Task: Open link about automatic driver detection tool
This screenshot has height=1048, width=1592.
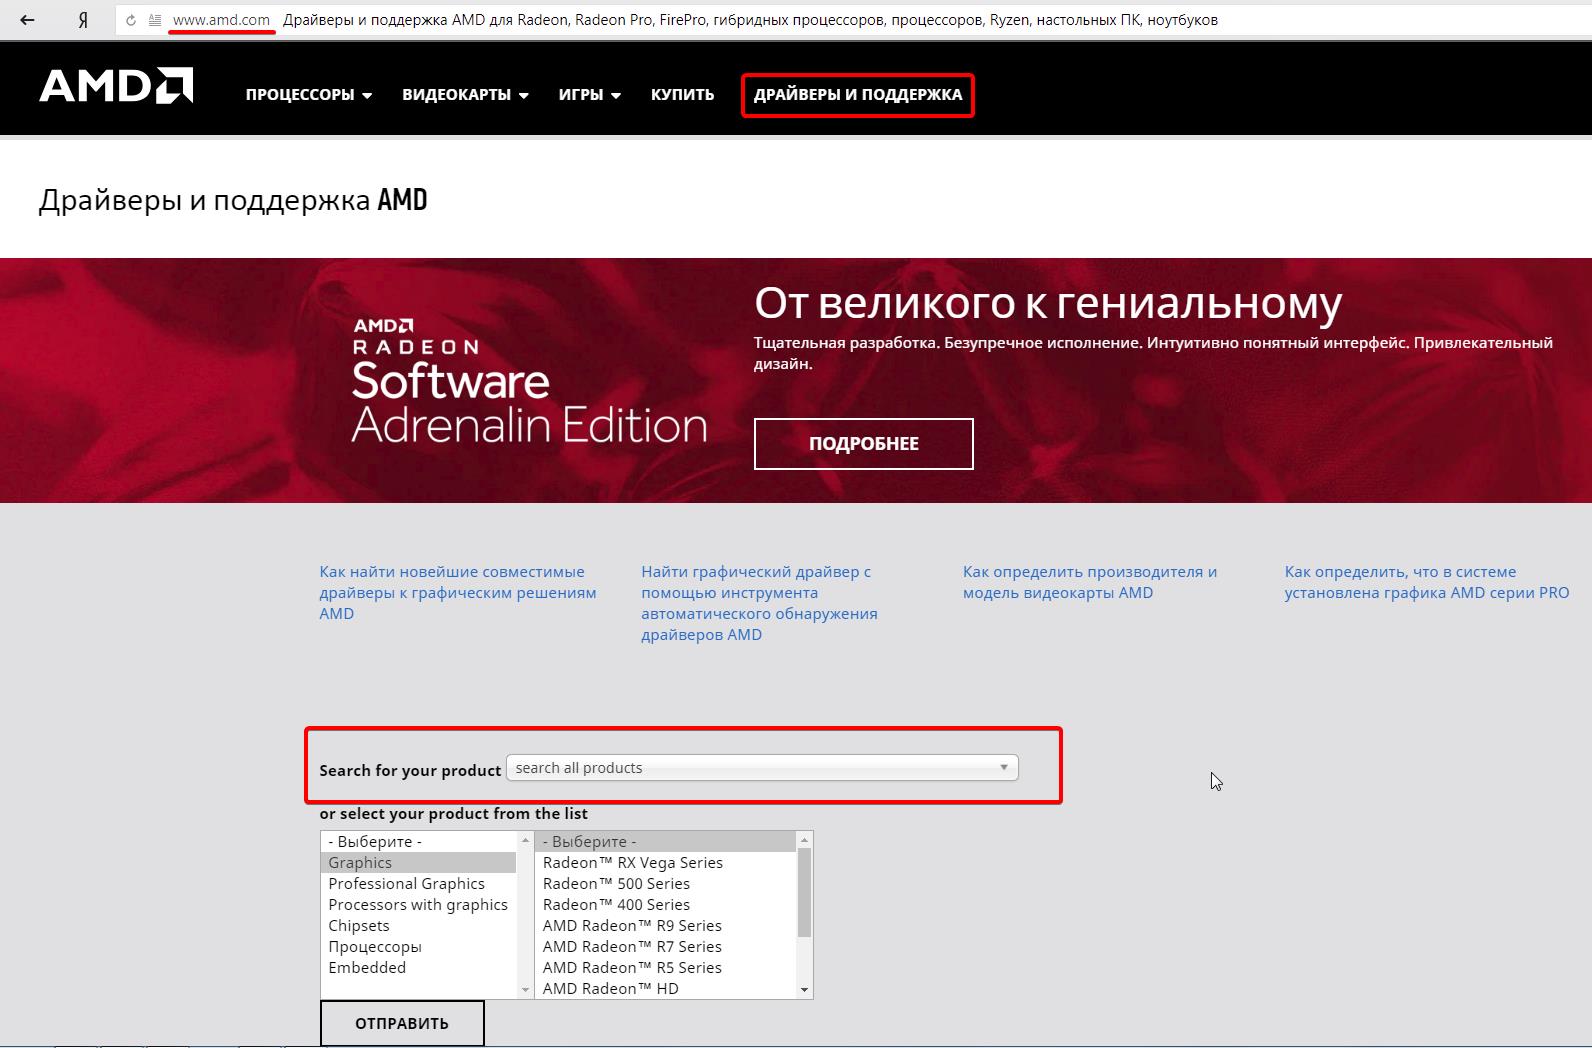Action: [x=760, y=603]
